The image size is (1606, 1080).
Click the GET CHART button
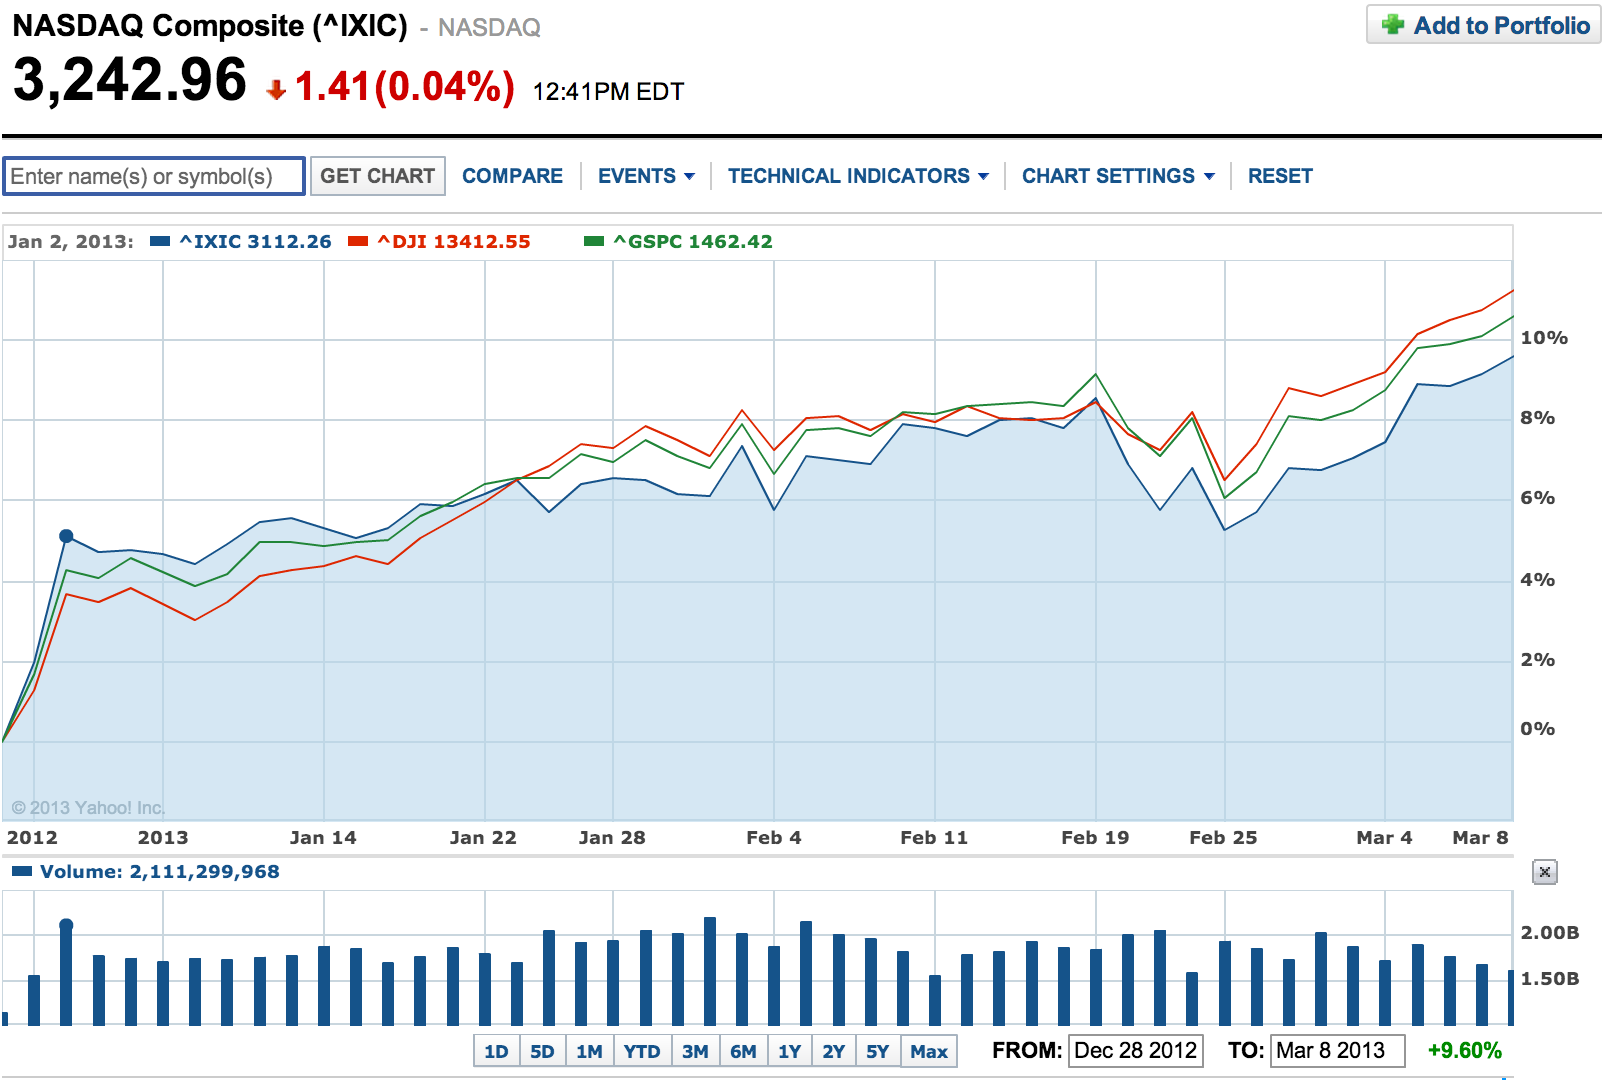coord(377,176)
